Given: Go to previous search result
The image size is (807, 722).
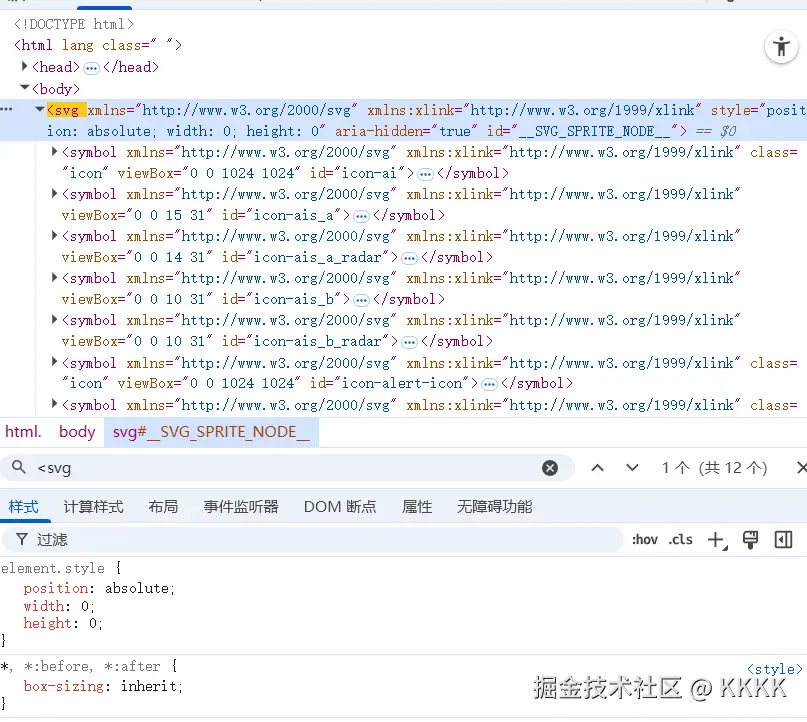Looking at the screenshot, I should point(597,468).
